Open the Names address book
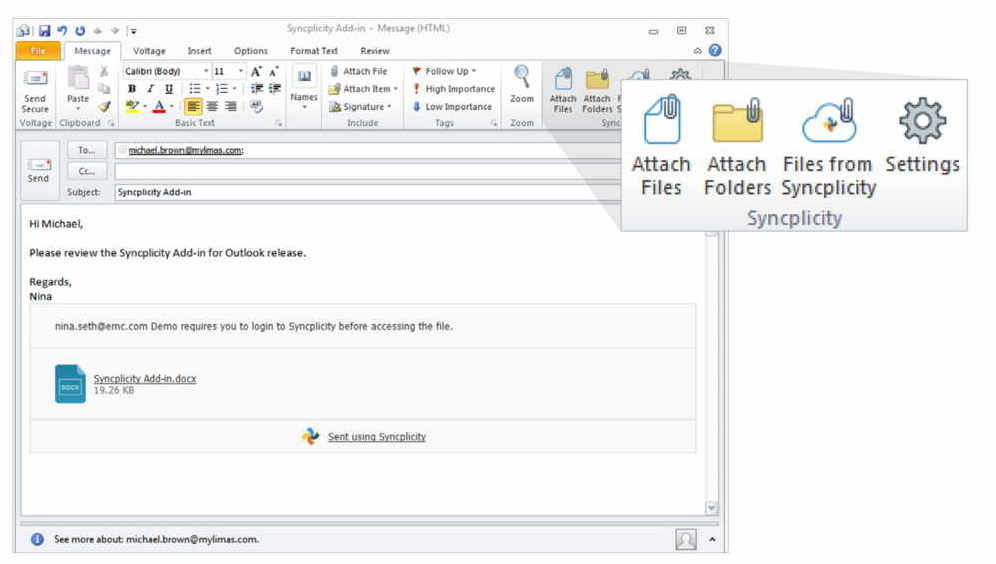This screenshot has height=564, width=996. pyautogui.click(x=304, y=88)
